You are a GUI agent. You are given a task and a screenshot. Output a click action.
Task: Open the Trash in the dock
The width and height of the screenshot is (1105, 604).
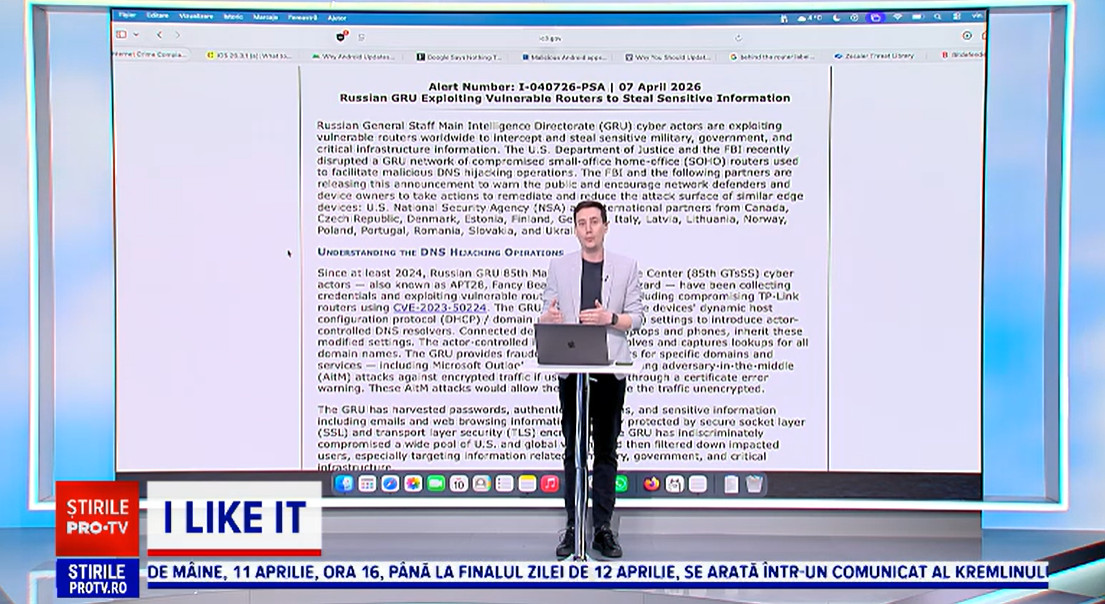tap(754, 484)
